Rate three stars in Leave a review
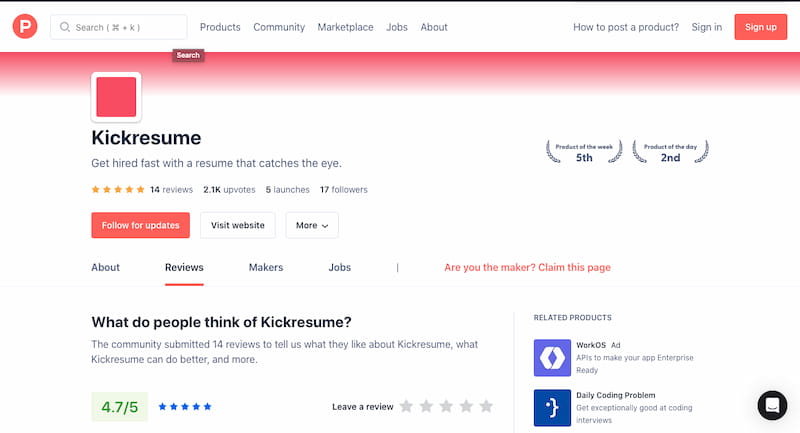 tap(446, 406)
